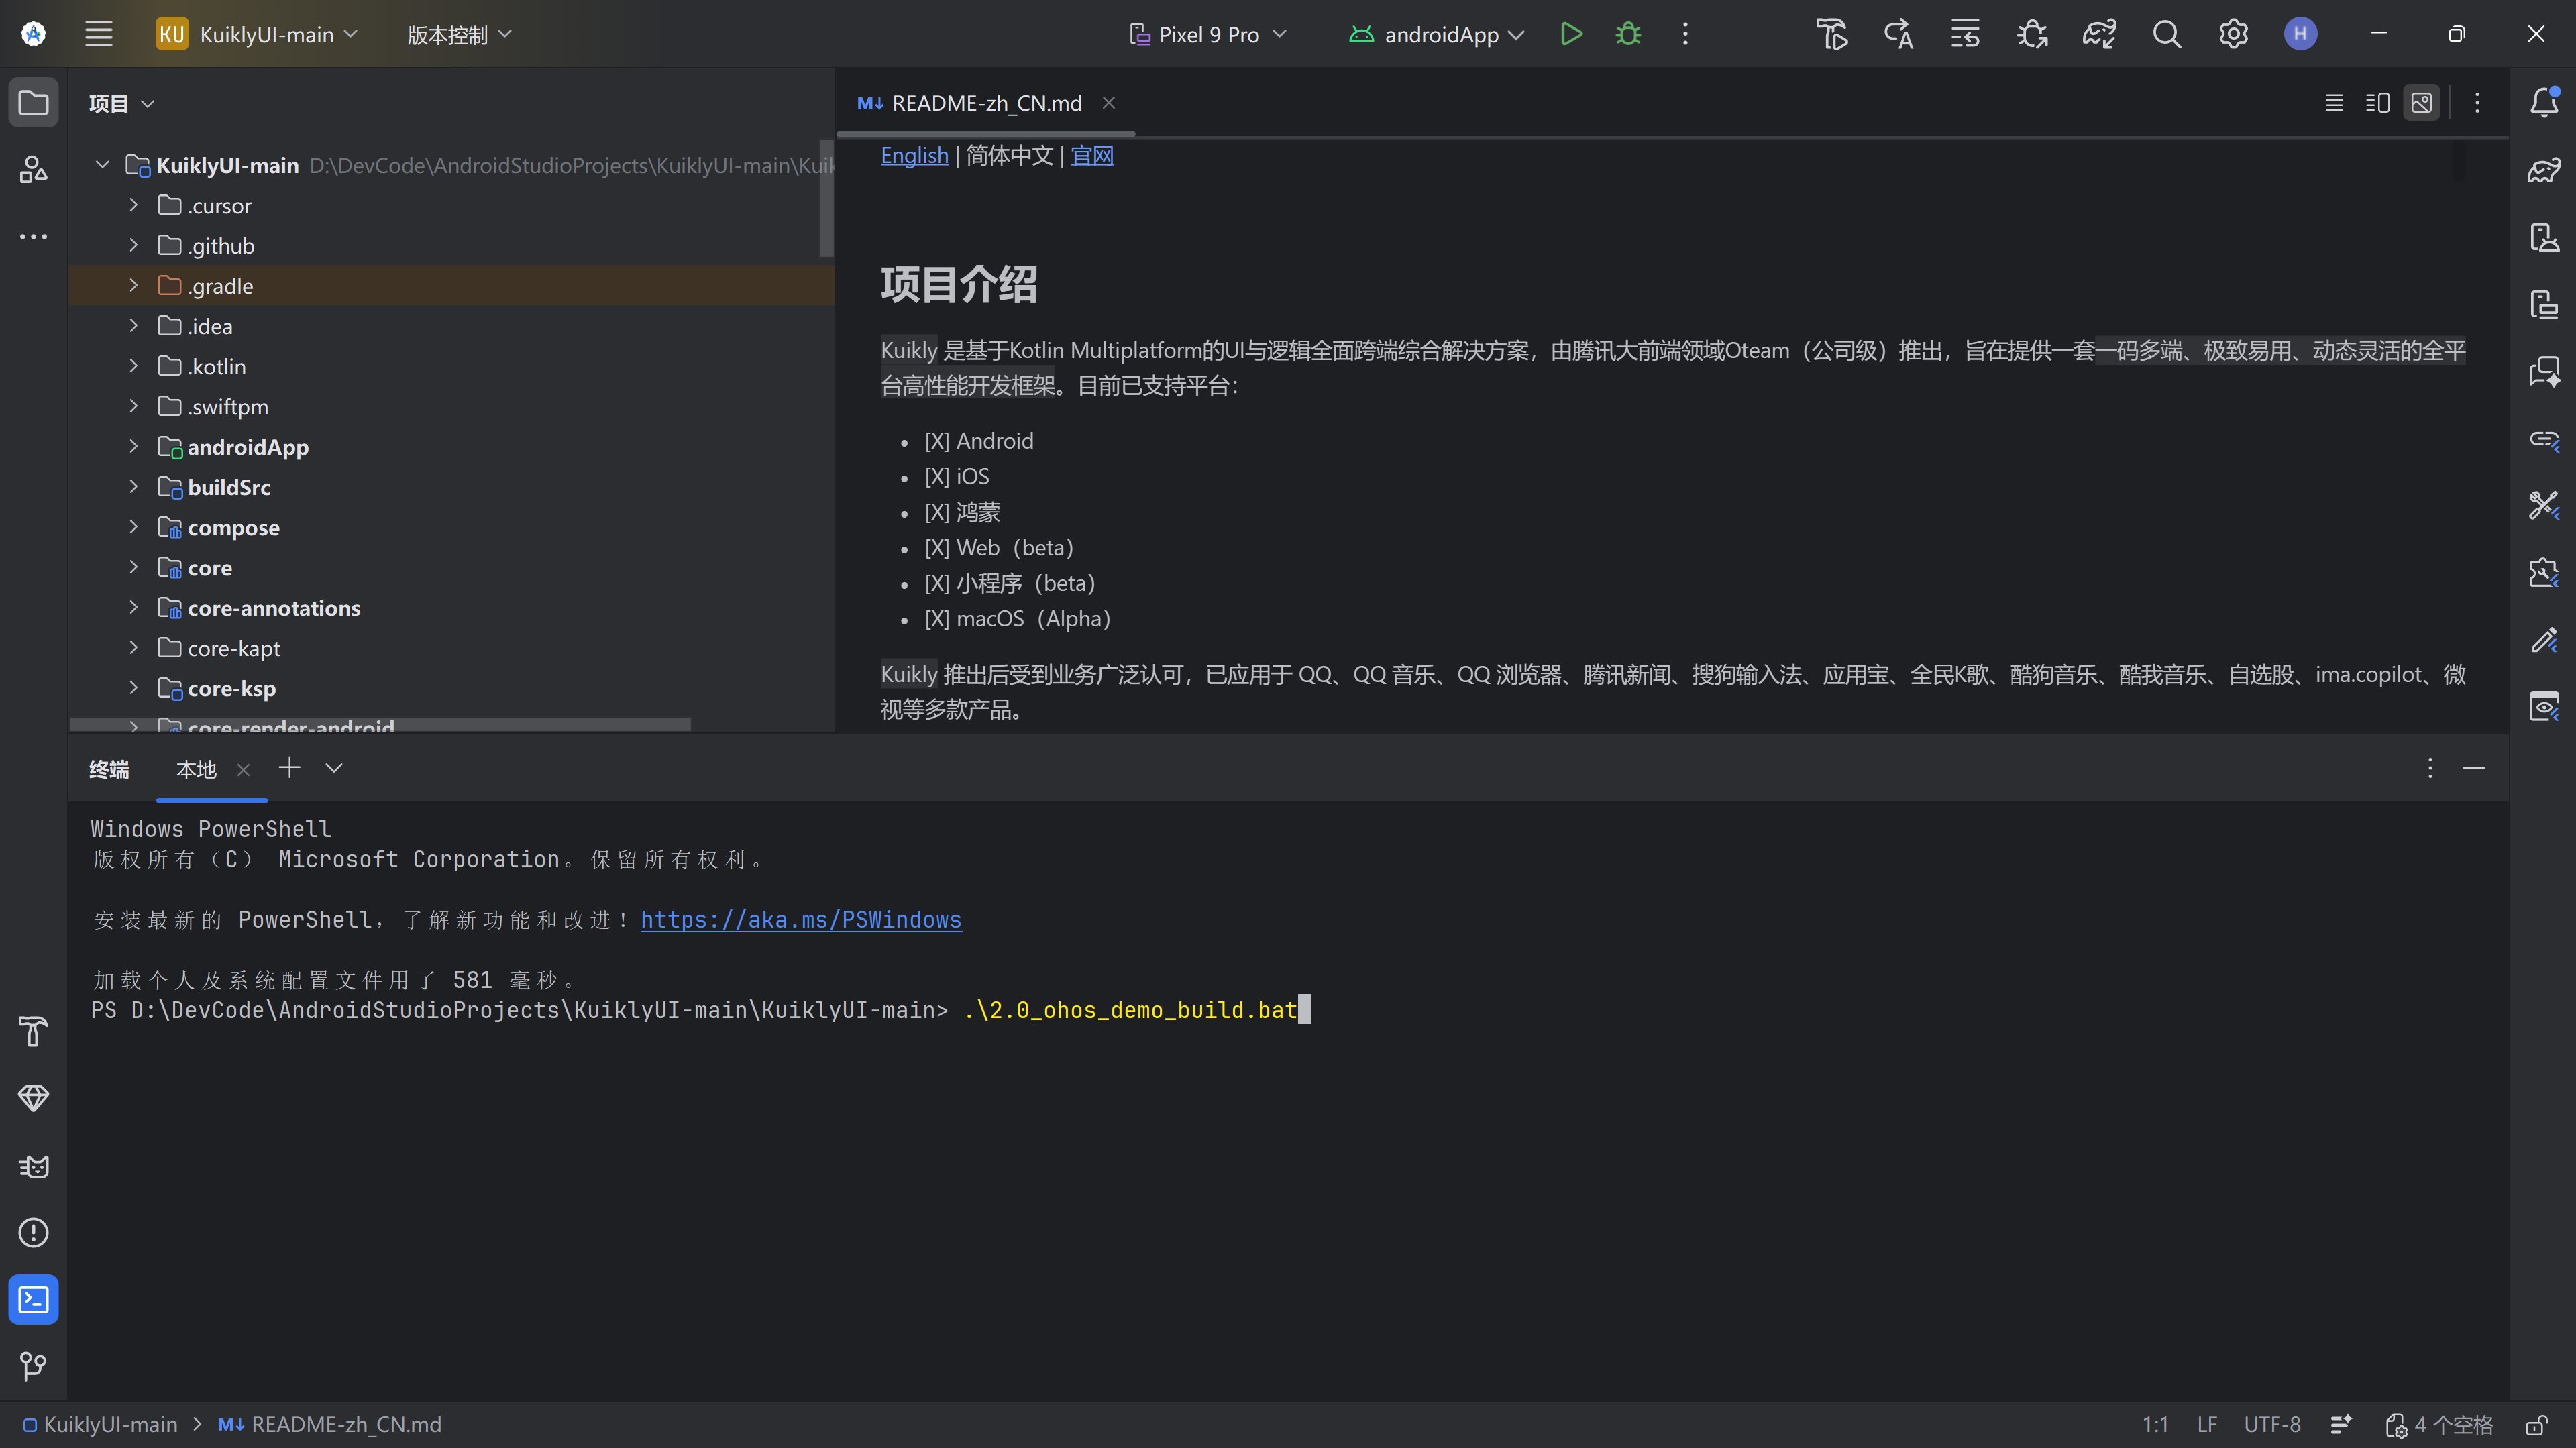Open the Git tool window icon

pyautogui.click(x=33, y=1365)
